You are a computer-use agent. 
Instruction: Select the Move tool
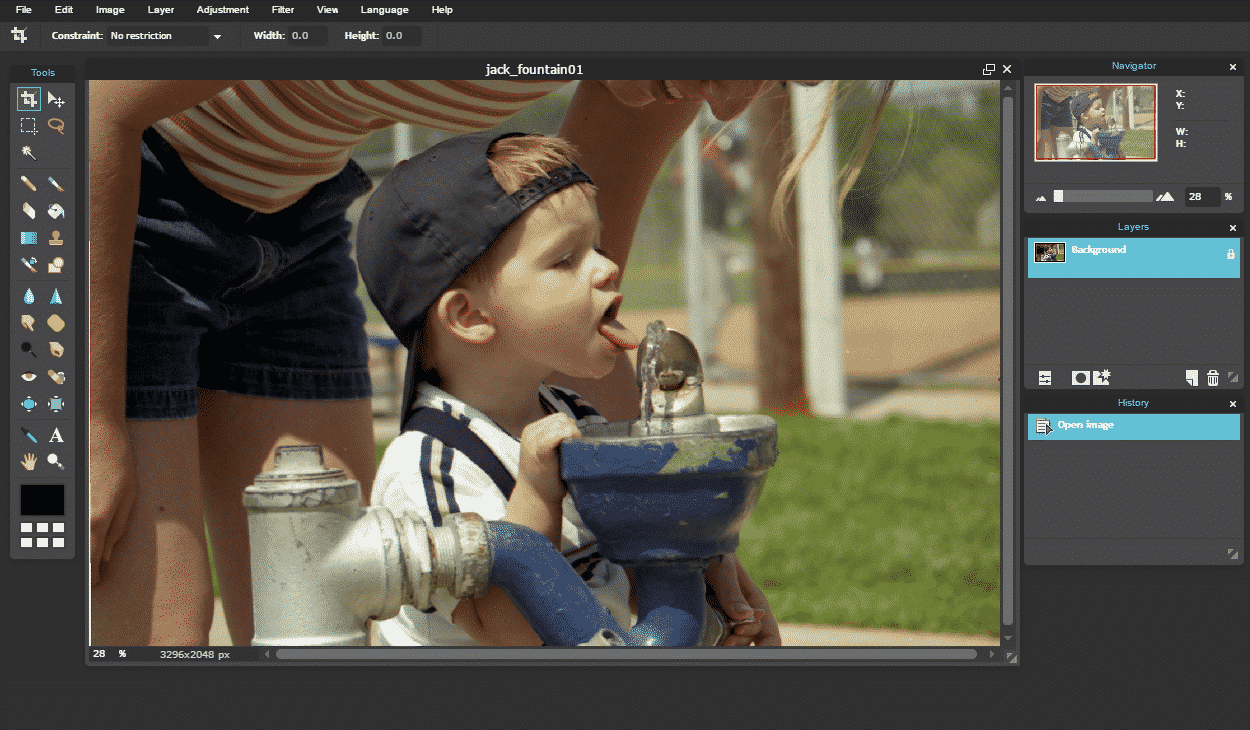[56, 99]
